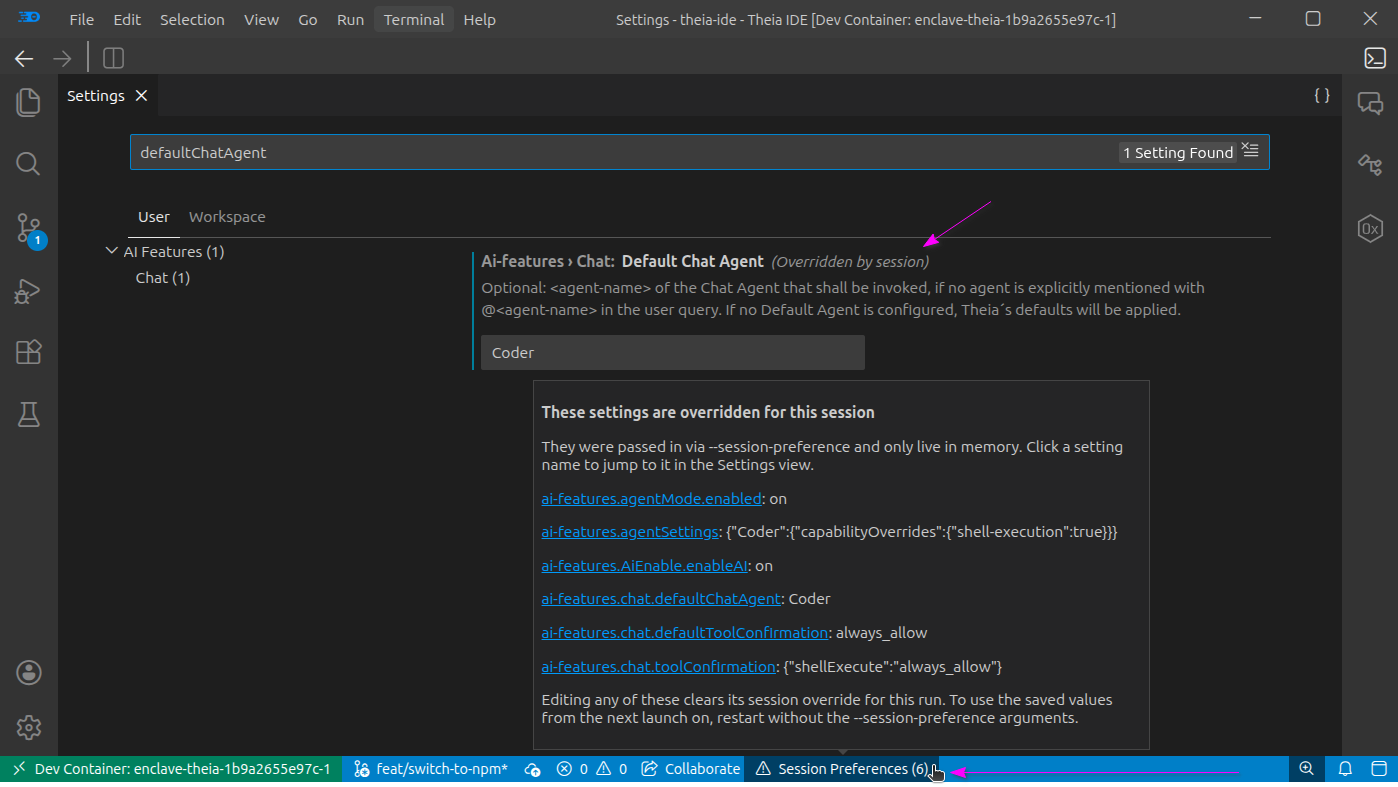Click the Default Chat Agent setting title
The width and height of the screenshot is (1398, 787).
[x=692, y=261]
